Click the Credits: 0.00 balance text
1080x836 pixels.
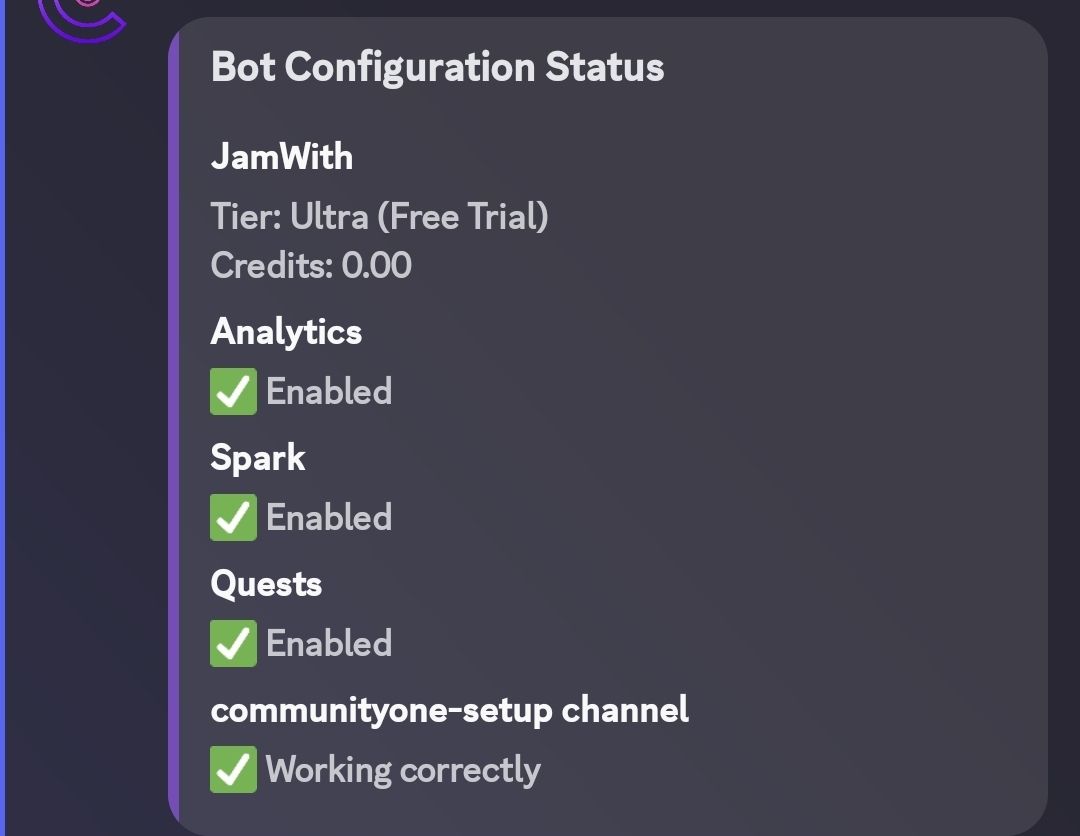[x=310, y=265]
